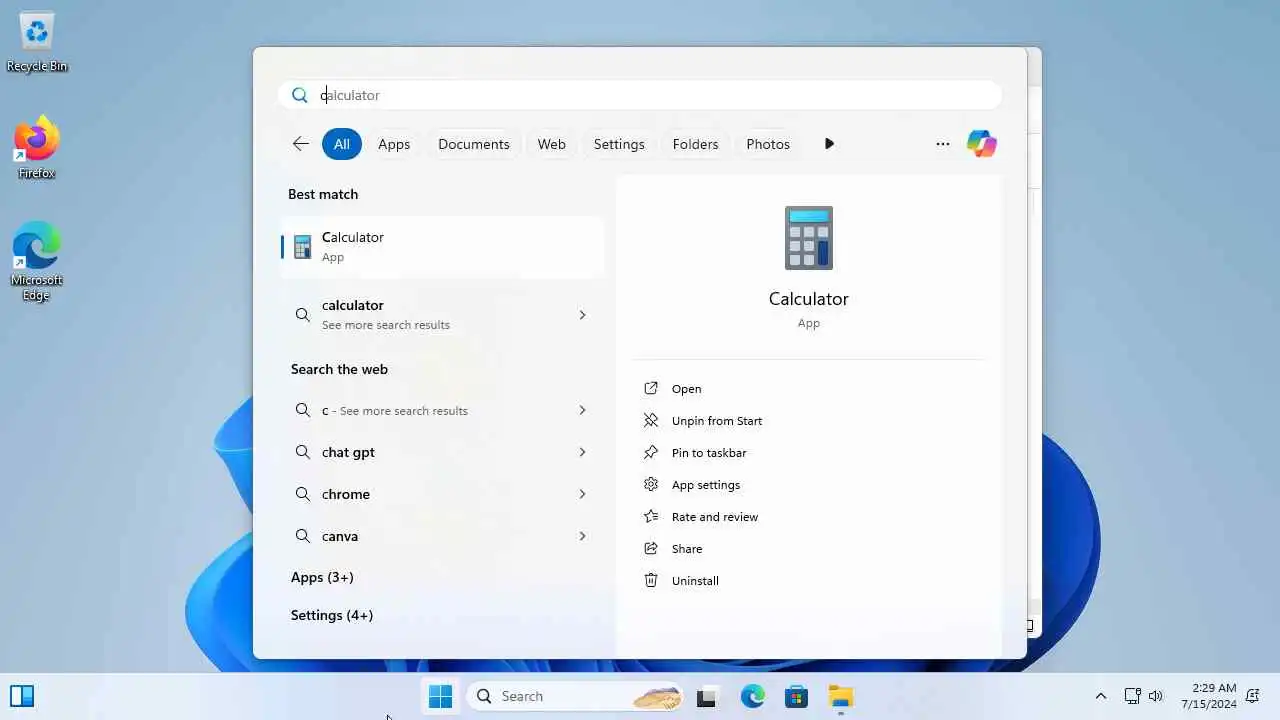Switch to the Photos filter tab
The width and height of the screenshot is (1280, 720).
click(x=768, y=144)
